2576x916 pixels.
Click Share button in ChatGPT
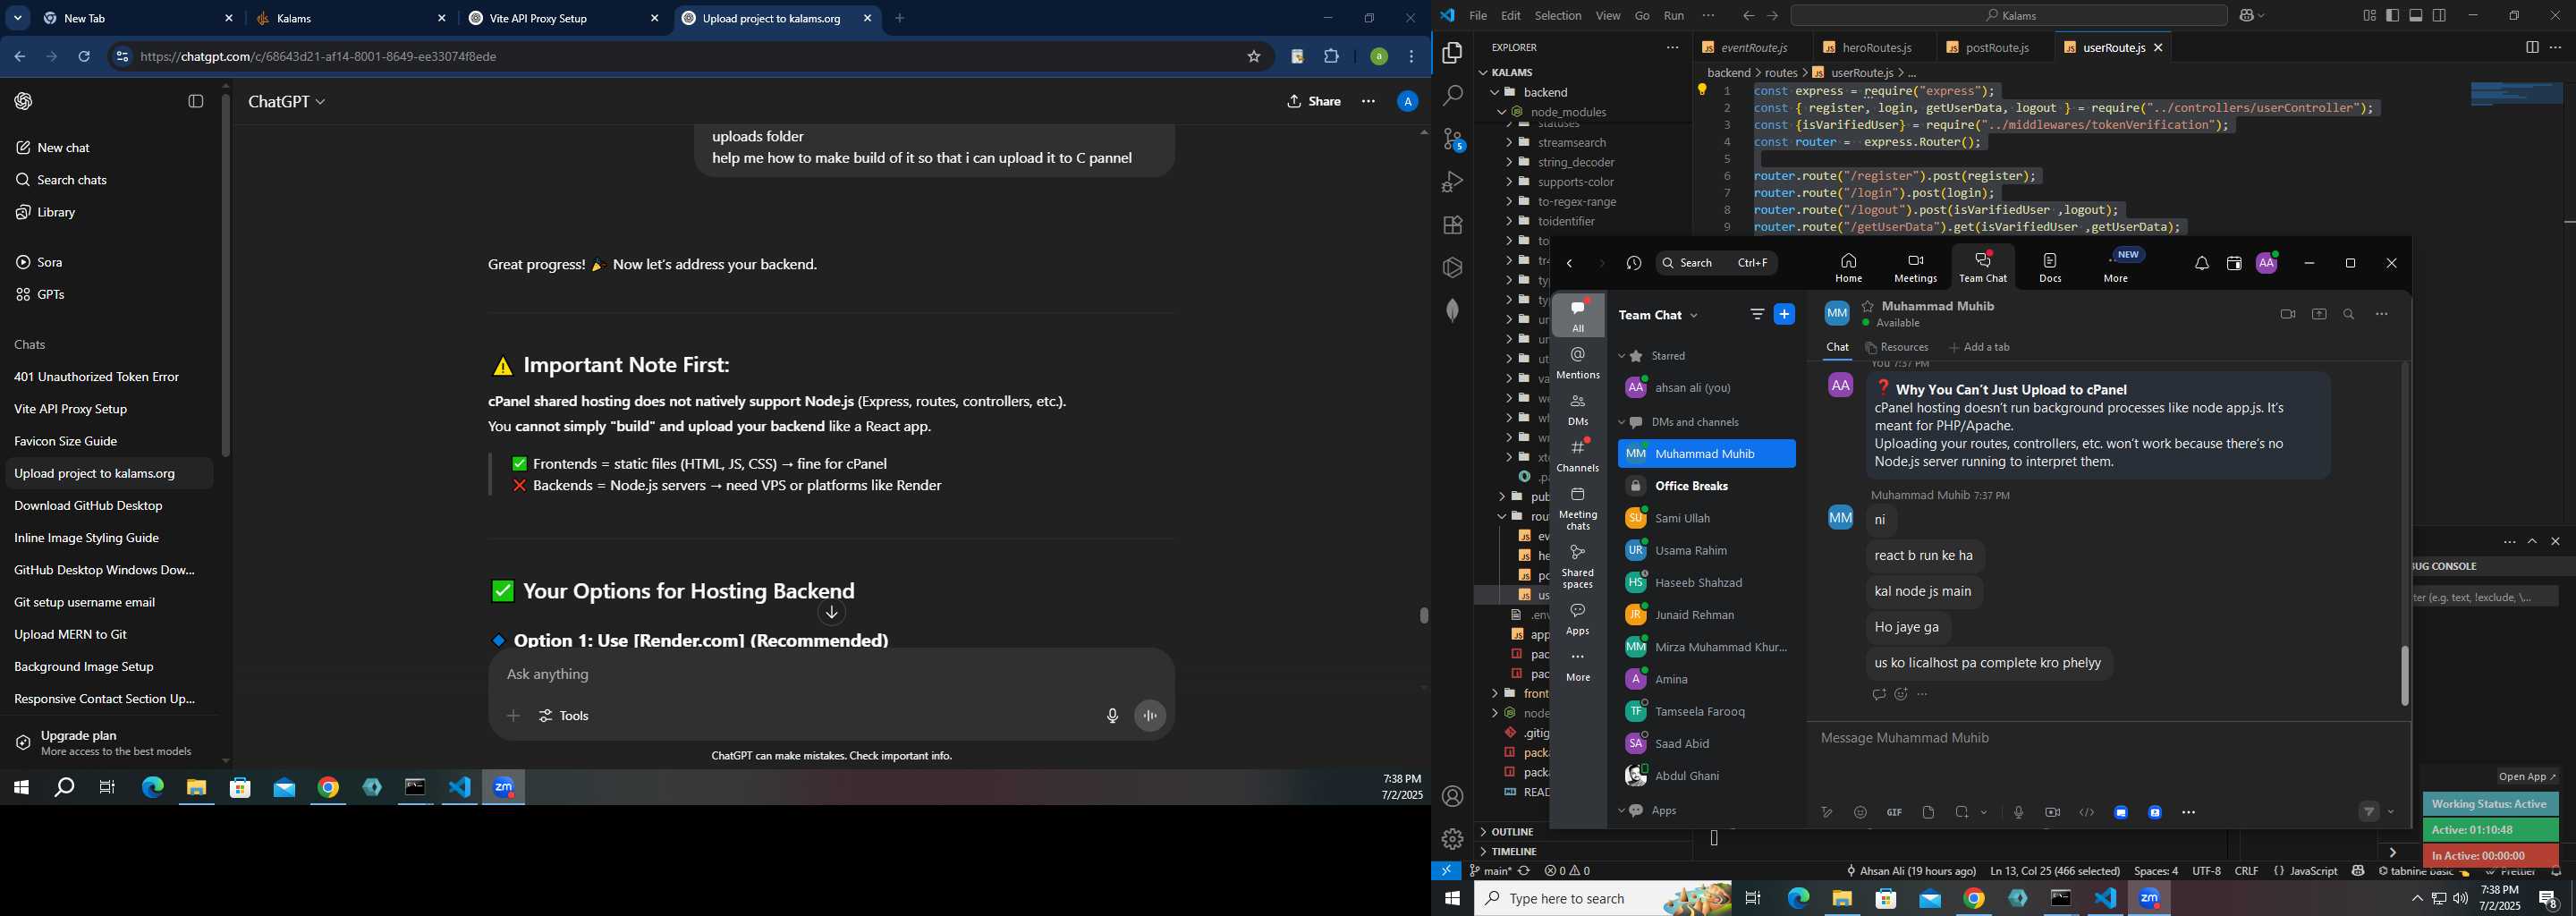[1314, 102]
